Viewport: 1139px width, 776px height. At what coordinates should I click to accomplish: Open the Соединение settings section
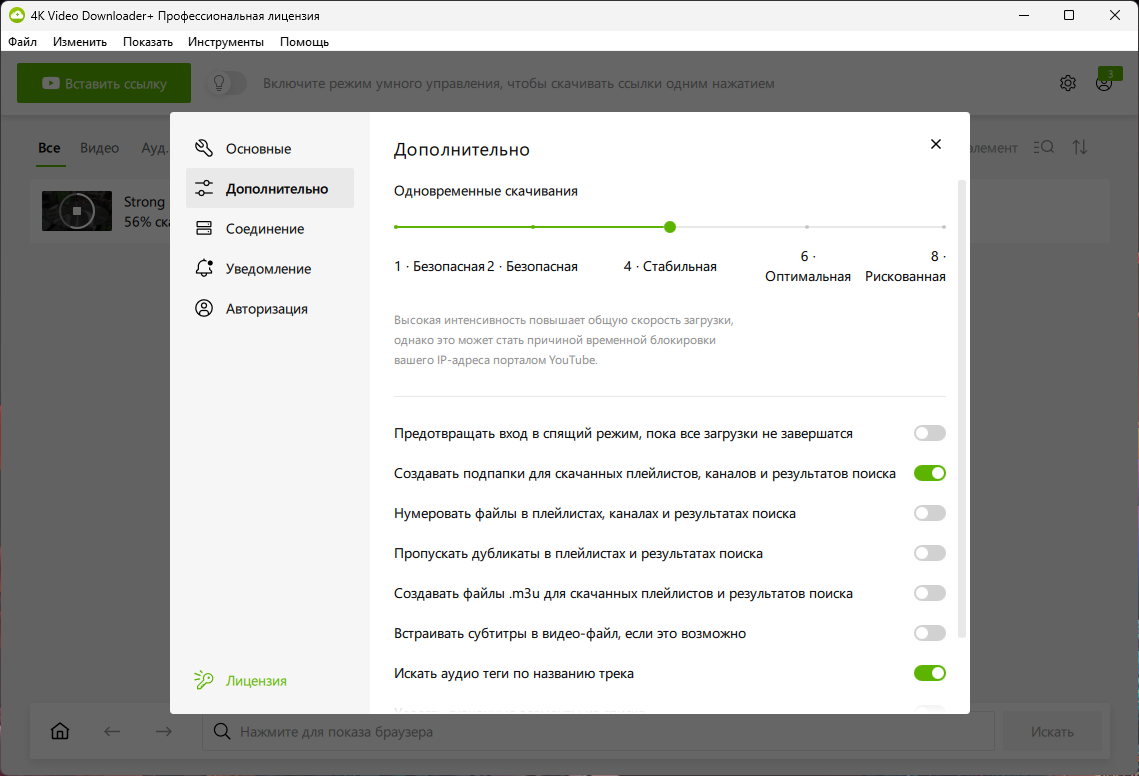point(269,228)
